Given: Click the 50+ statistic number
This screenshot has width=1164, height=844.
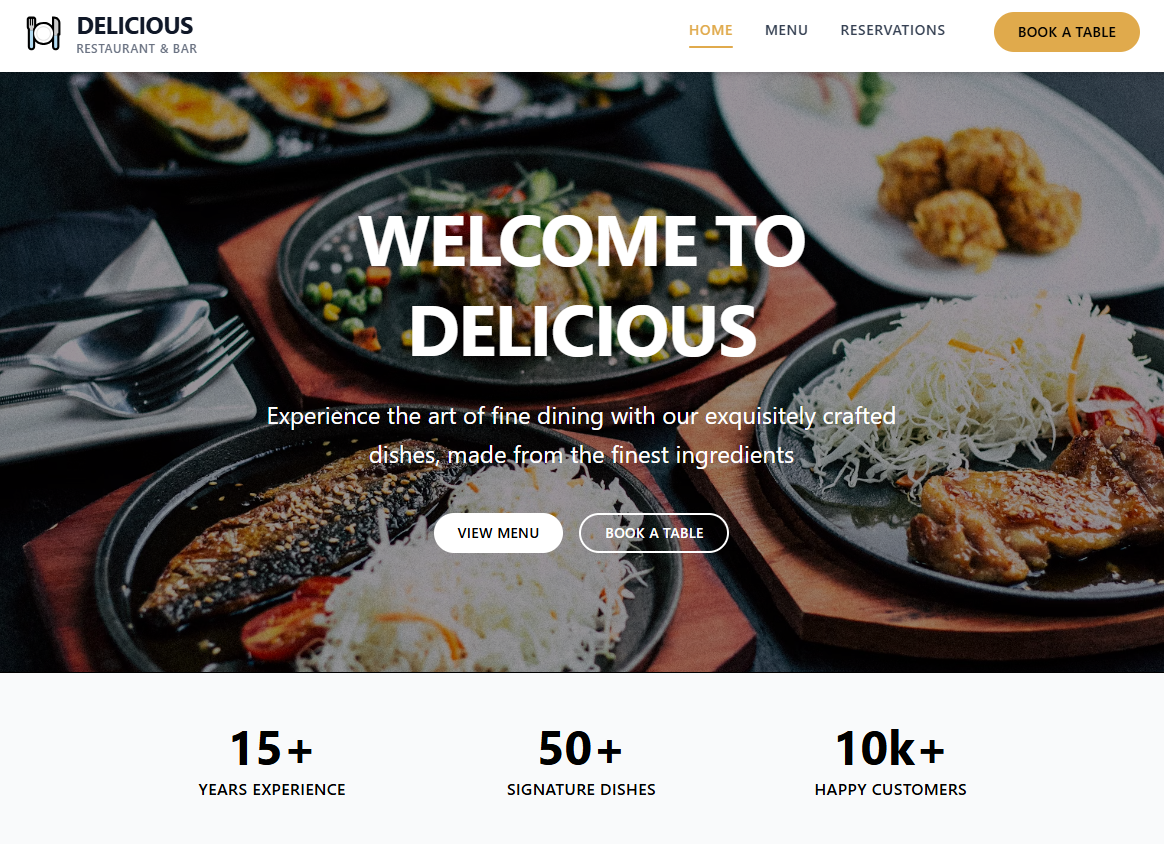Looking at the screenshot, I should click(x=581, y=748).
